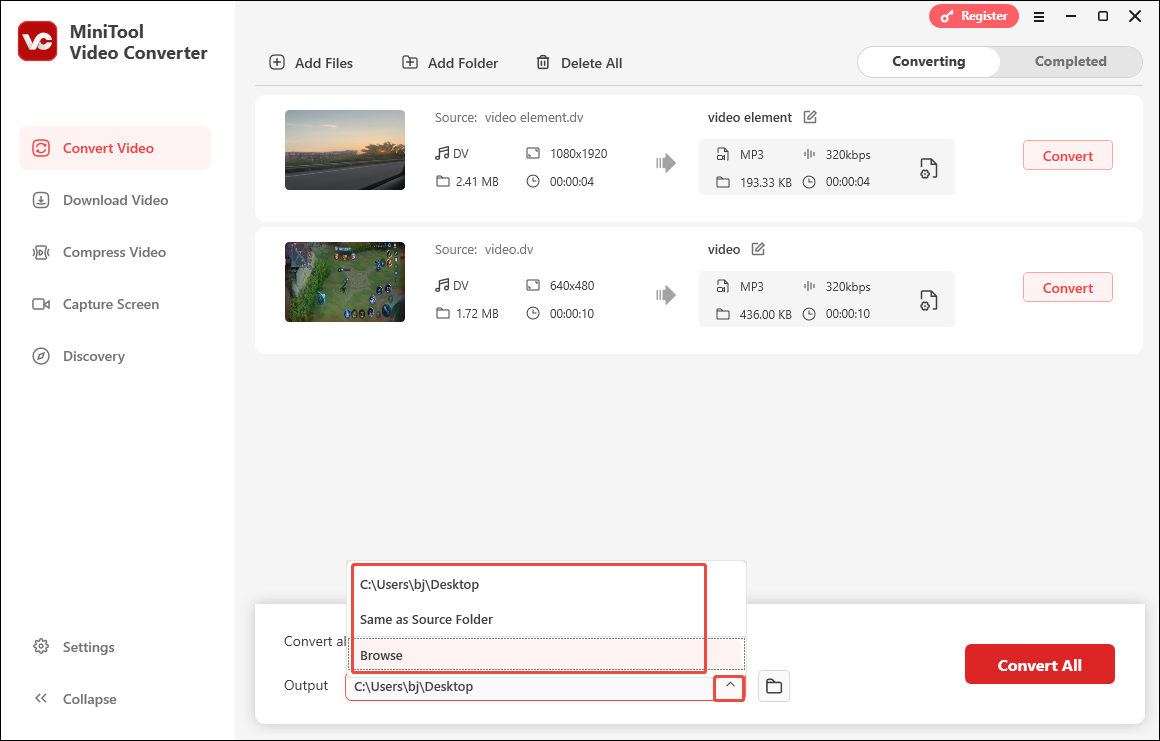Open the Compress Video section
1160x741 pixels.
[115, 252]
